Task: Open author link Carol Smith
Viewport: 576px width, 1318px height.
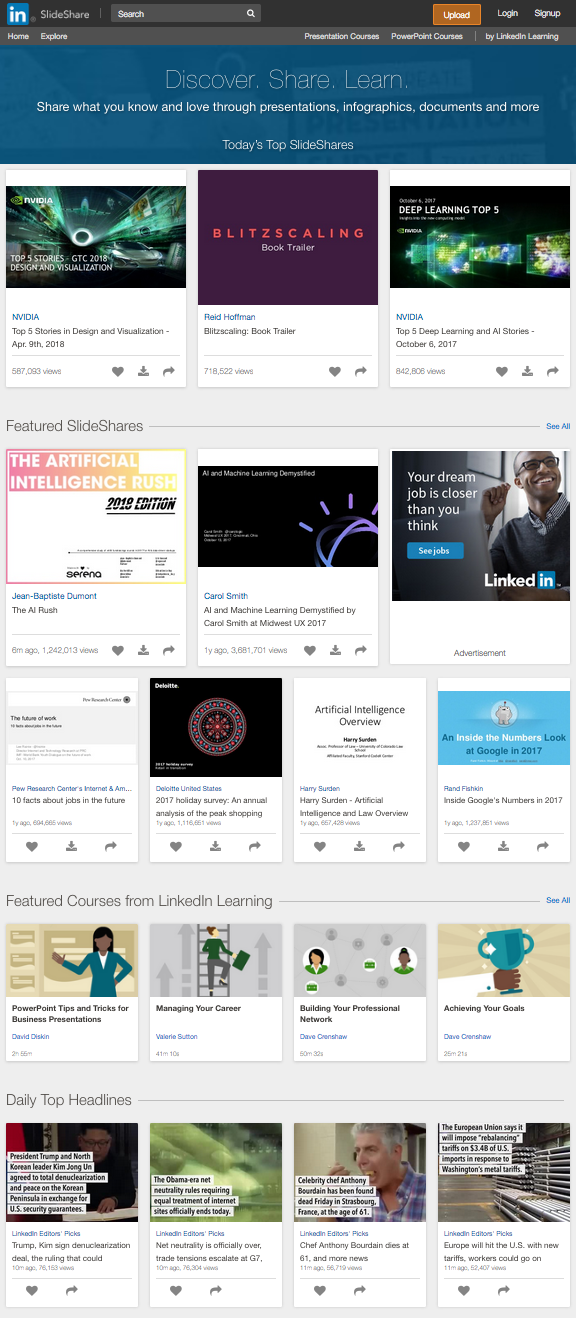Action: 226,596
